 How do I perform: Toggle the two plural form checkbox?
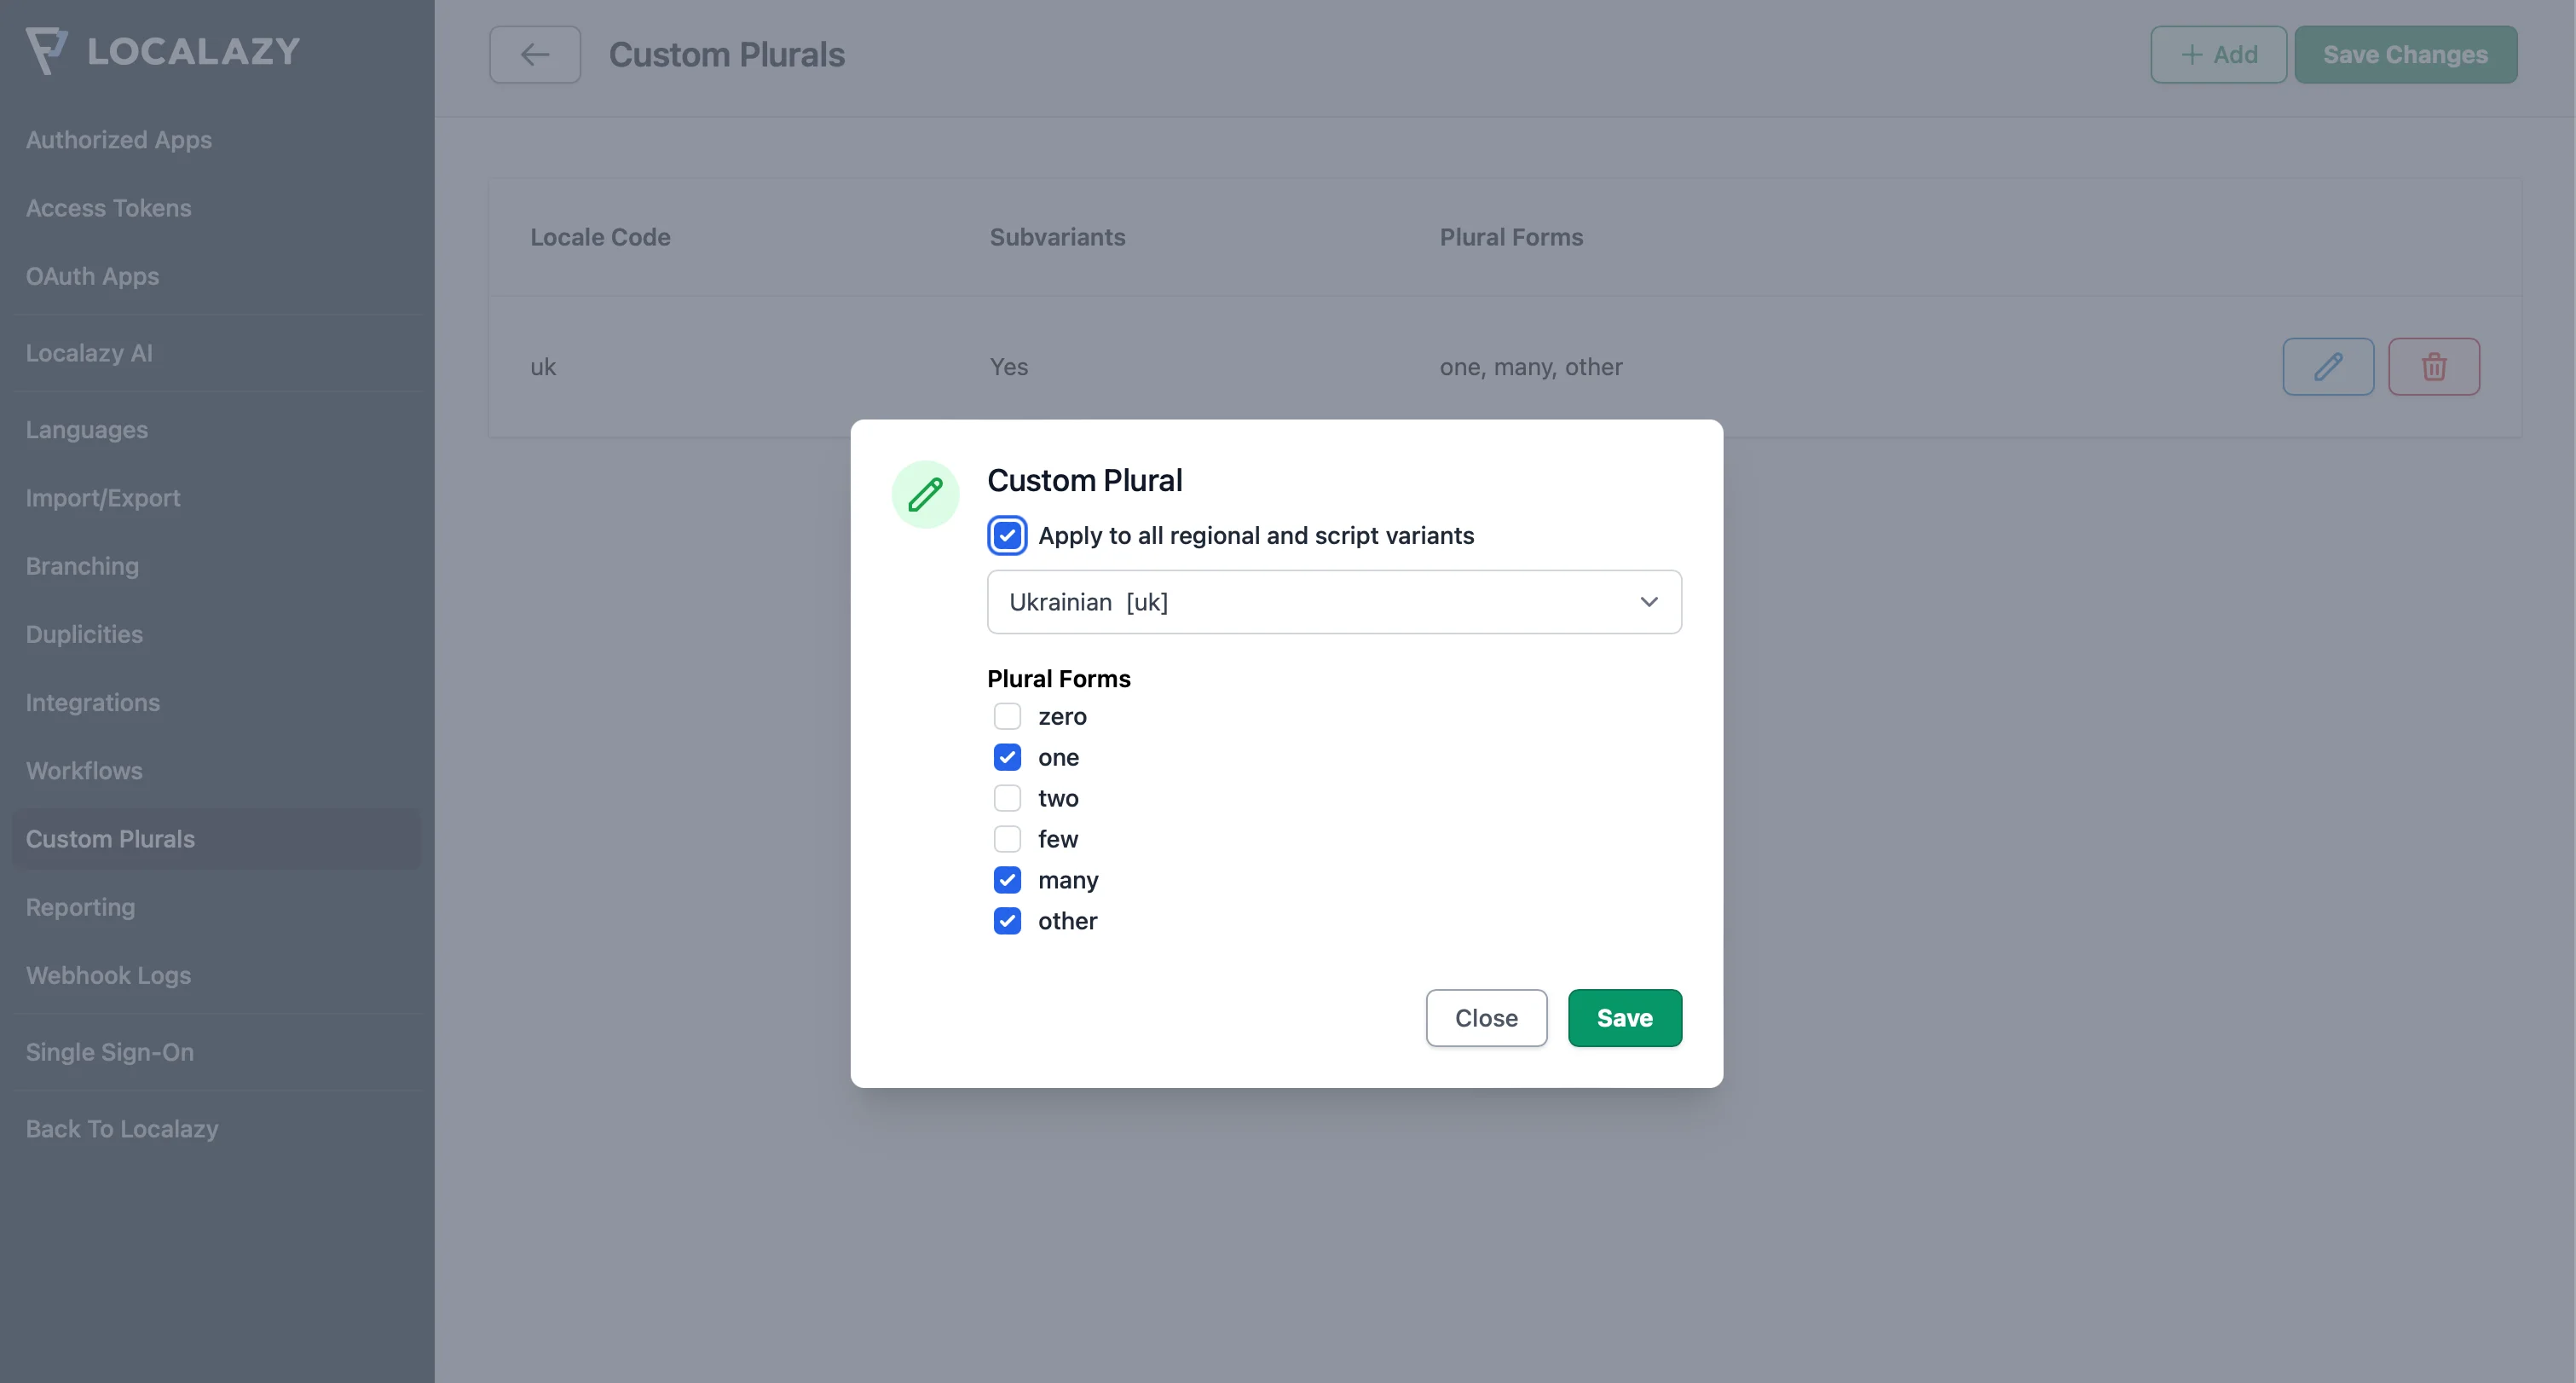1007,797
